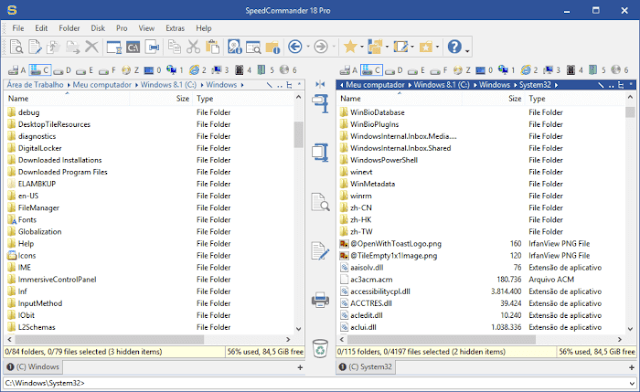
Task: Select ImmersiveControlPanel folder
Action: click(x=57, y=279)
